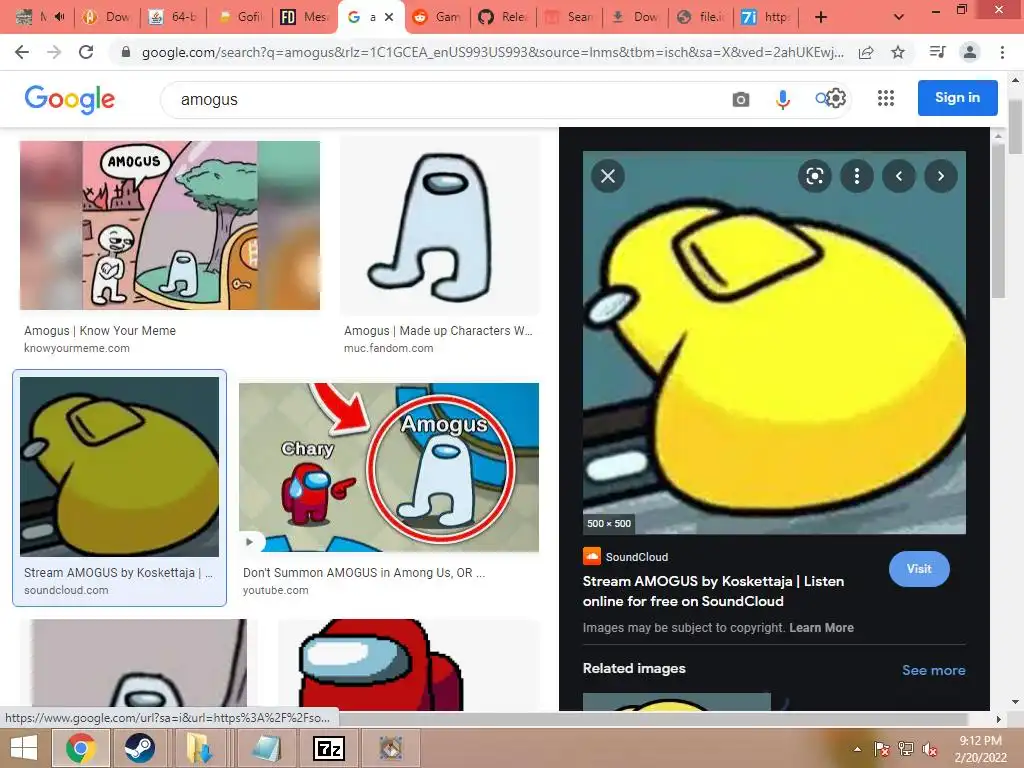Open Chrome three-dot menu

coord(1002,52)
